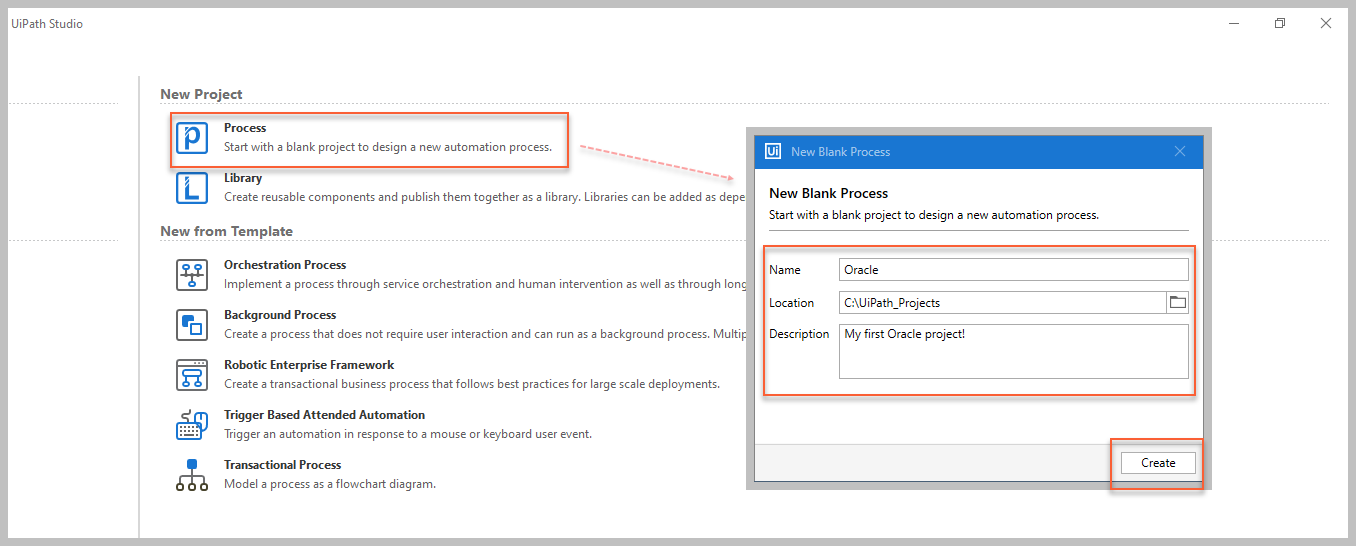The height and width of the screenshot is (546, 1356).
Task: Pick the Trigger Based Attended Automation icon
Action: [192, 425]
